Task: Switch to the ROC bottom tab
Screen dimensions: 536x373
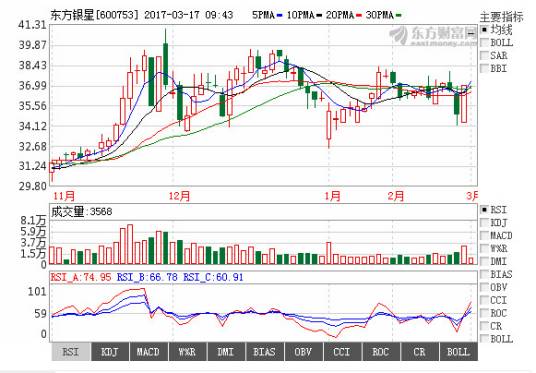Action: point(380,352)
